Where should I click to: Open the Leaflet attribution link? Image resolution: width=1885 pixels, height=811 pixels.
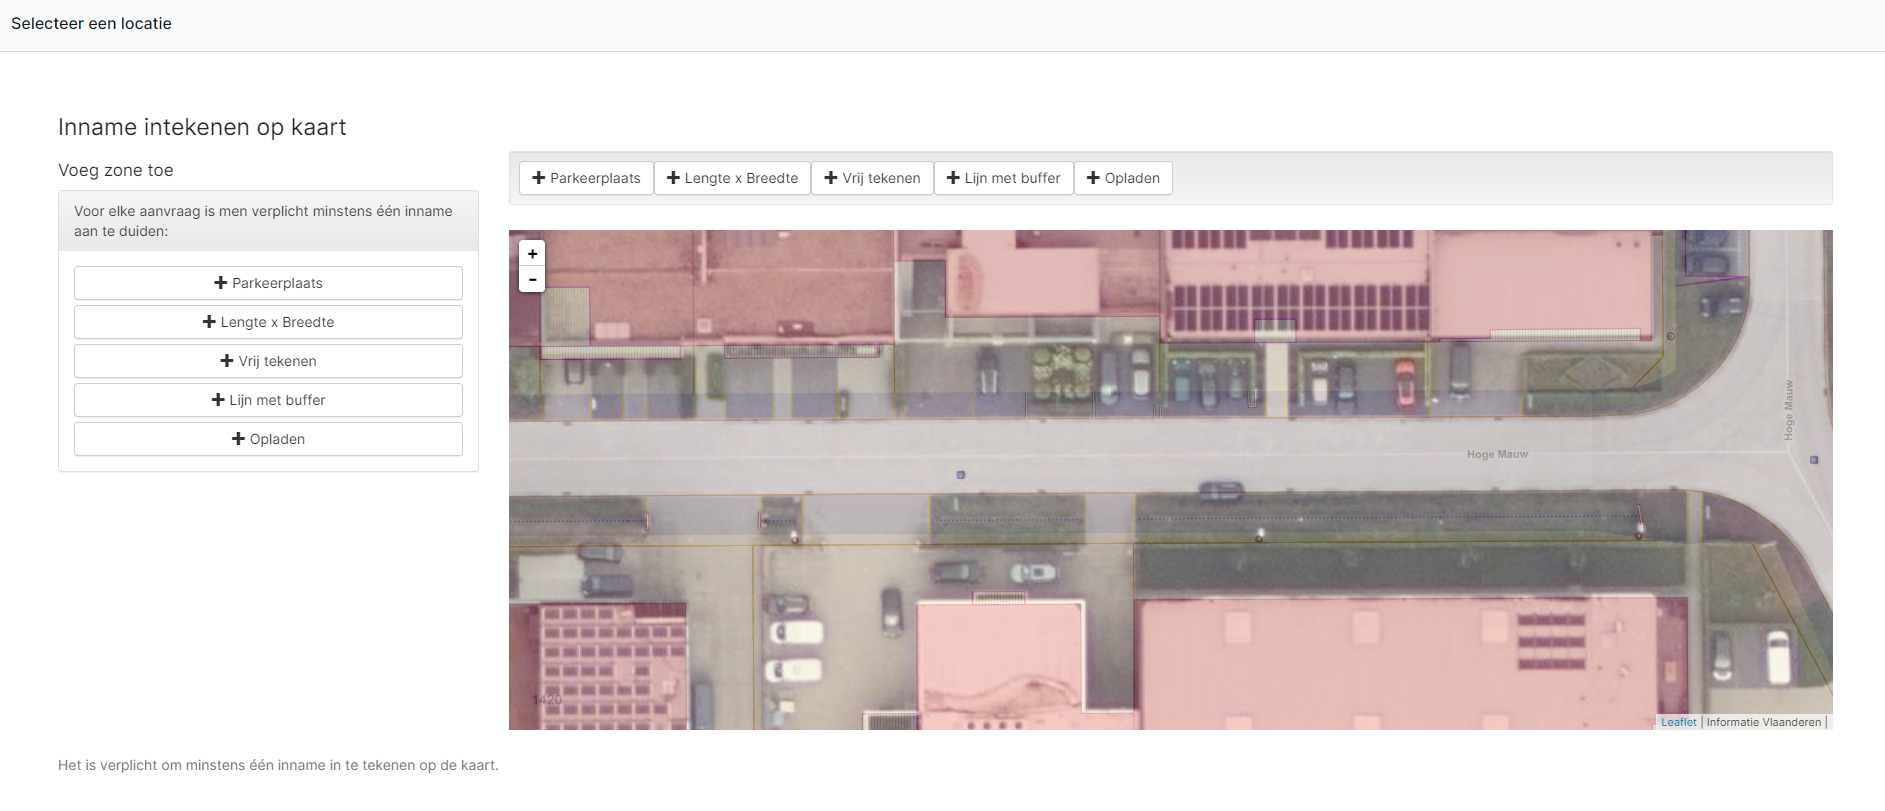point(1678,722)
